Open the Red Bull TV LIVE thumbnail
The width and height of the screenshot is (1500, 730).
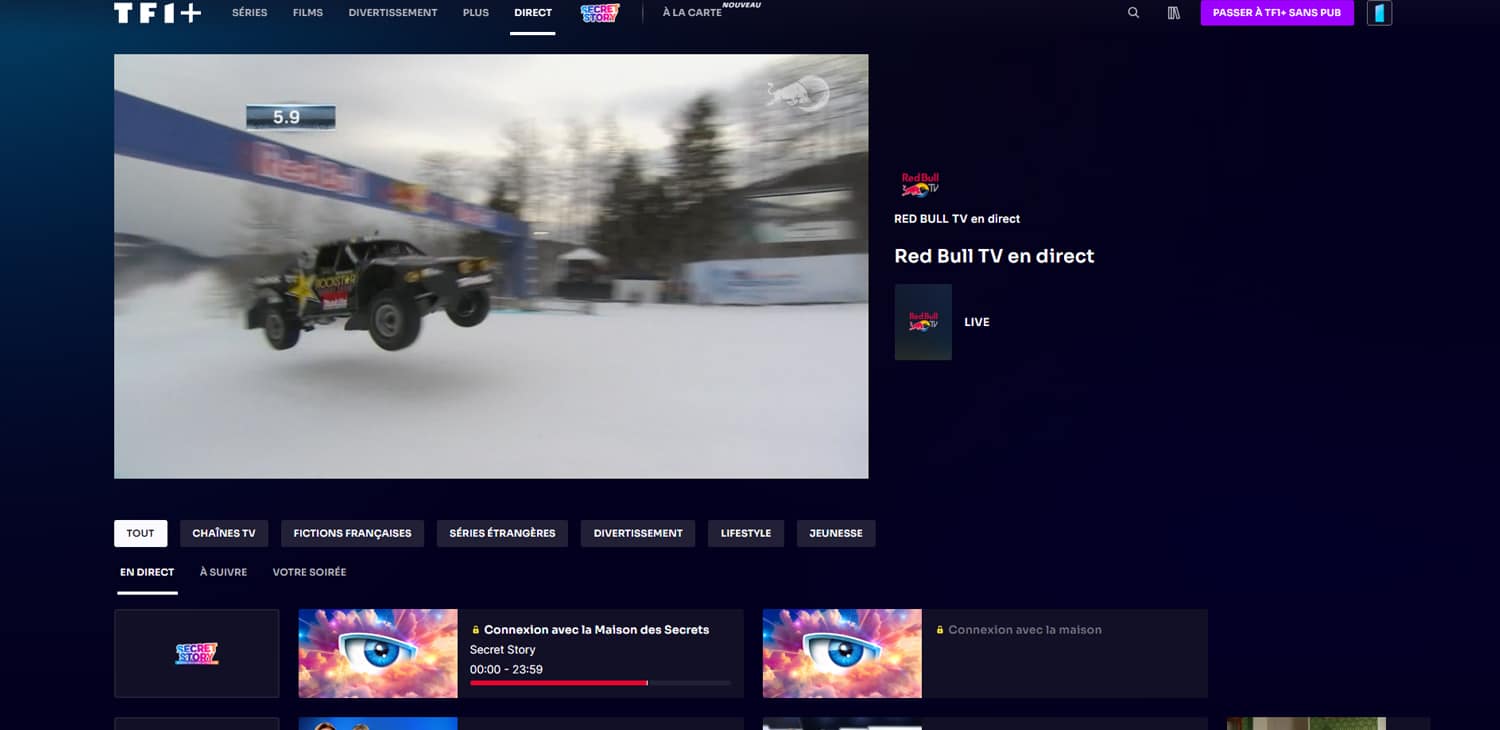point(923,322)
